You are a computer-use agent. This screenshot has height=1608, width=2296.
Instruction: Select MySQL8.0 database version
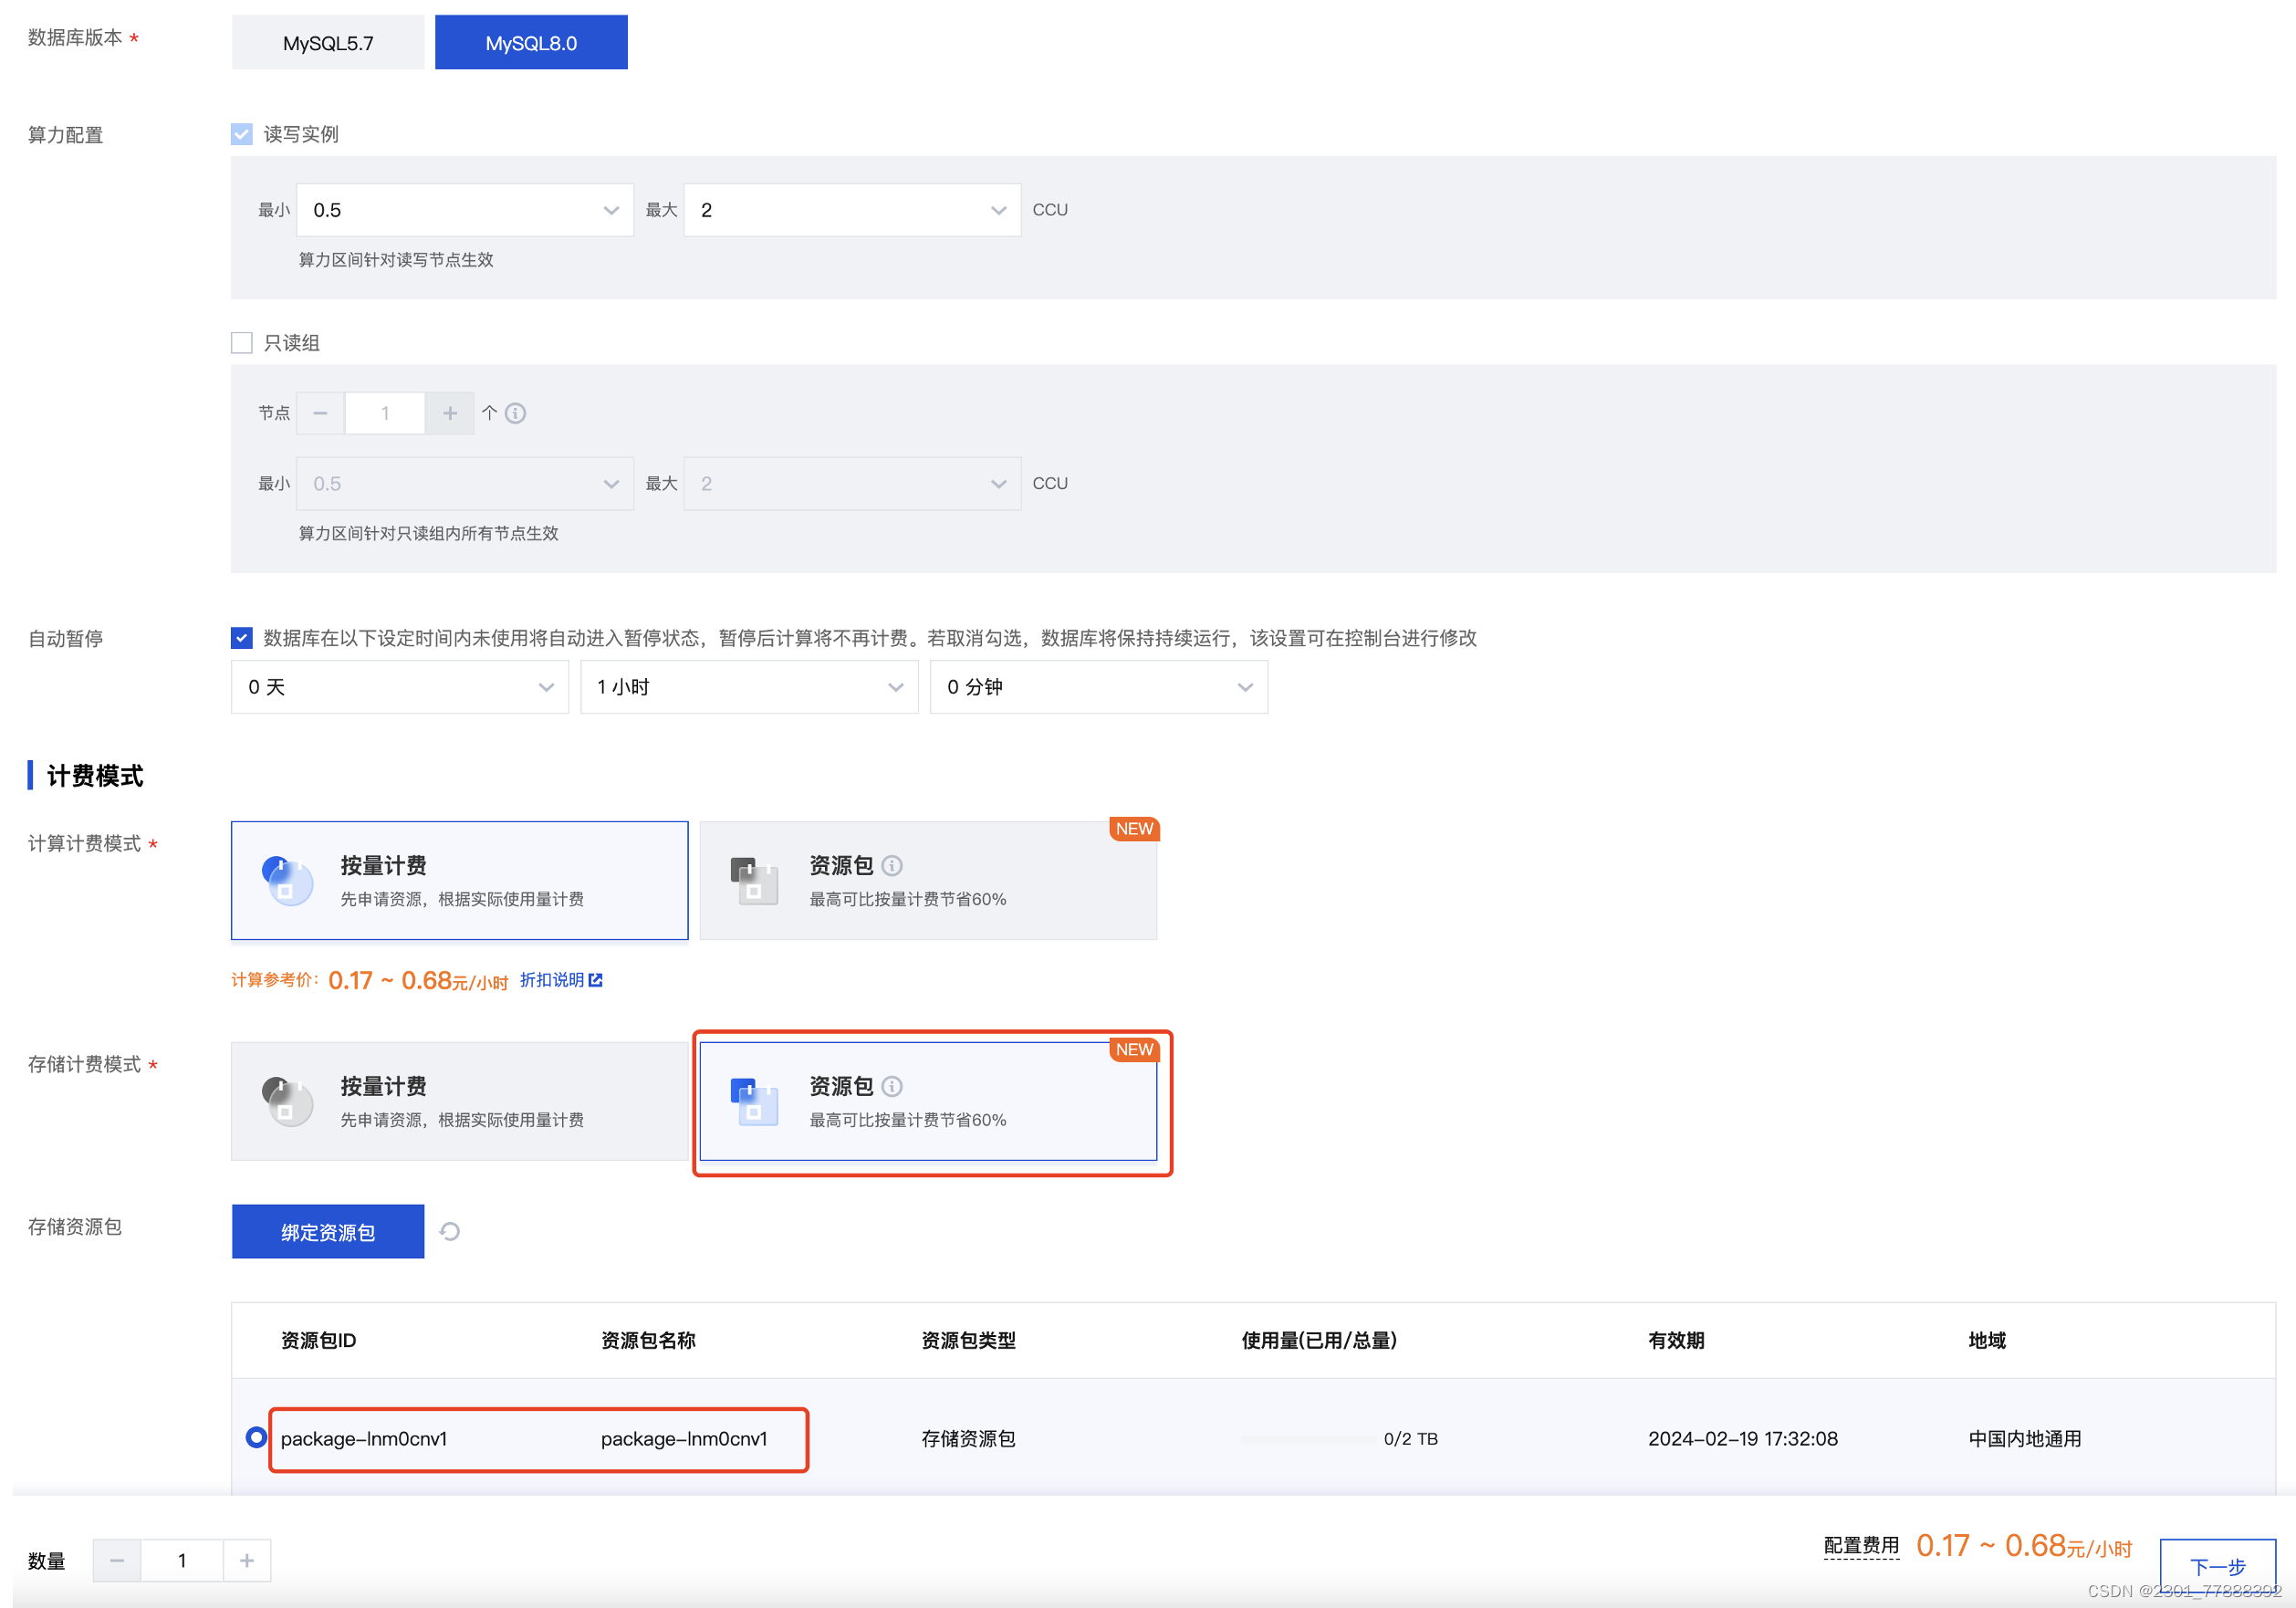[531, 42]
